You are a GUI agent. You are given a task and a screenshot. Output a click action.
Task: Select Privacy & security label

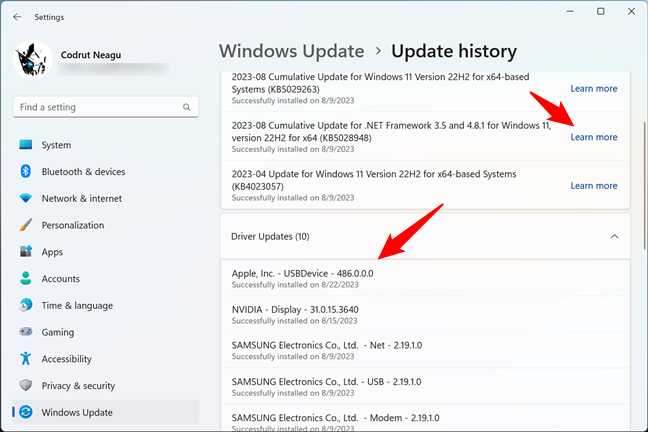coord(78,386)
